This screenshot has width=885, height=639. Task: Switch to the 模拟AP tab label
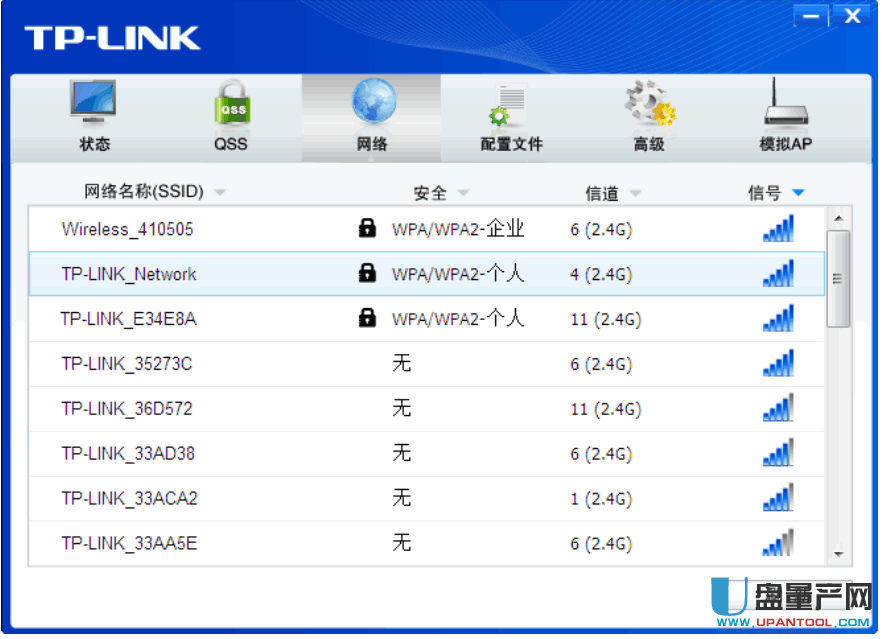point(785,144)
